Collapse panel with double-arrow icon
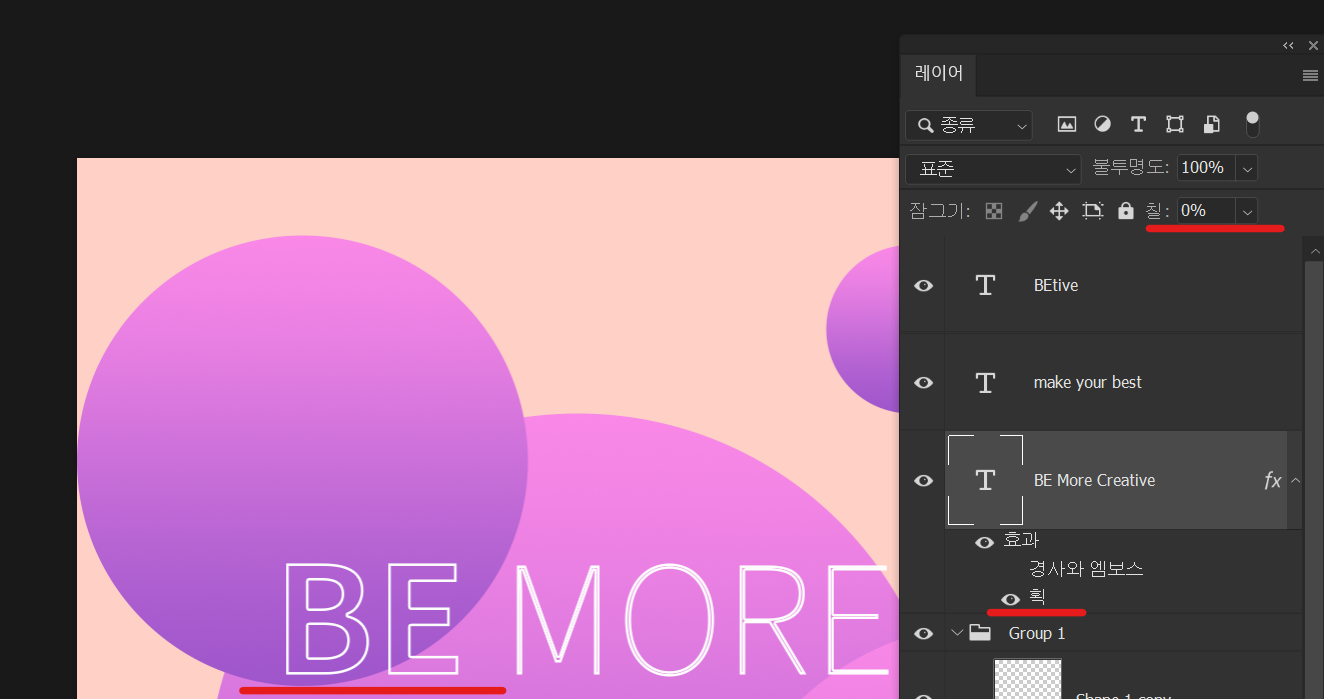Viewport: 1324px width, 699px height. (x=1288, y=46)
